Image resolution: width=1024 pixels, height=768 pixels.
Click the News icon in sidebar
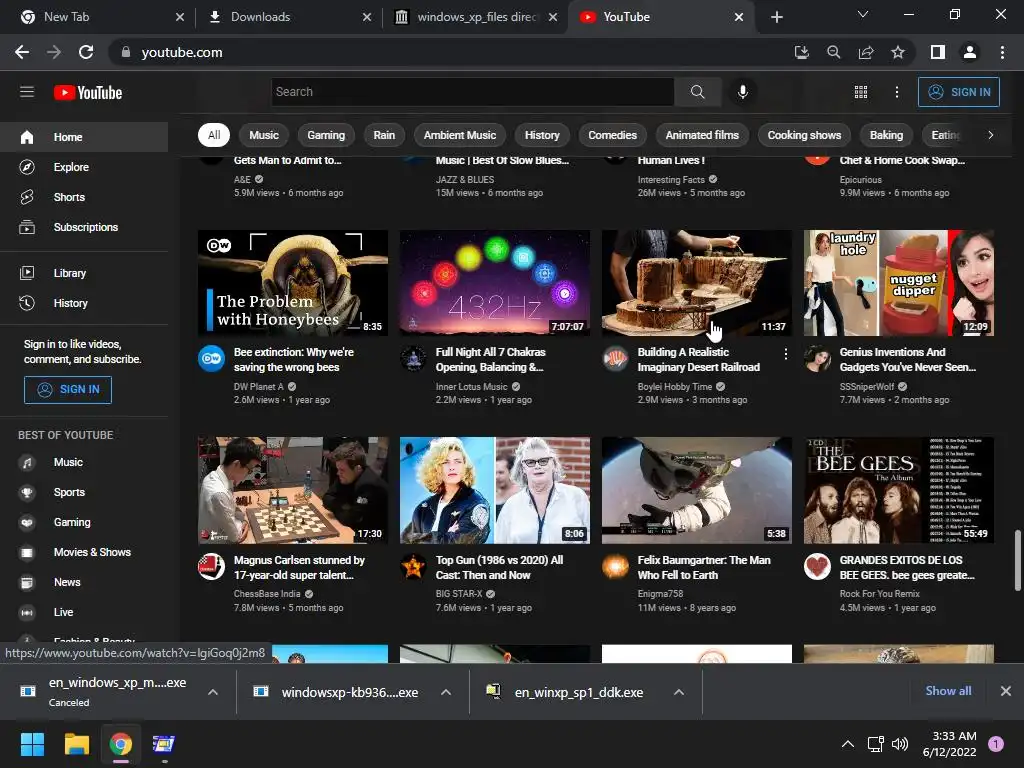(x=27, y=583)
